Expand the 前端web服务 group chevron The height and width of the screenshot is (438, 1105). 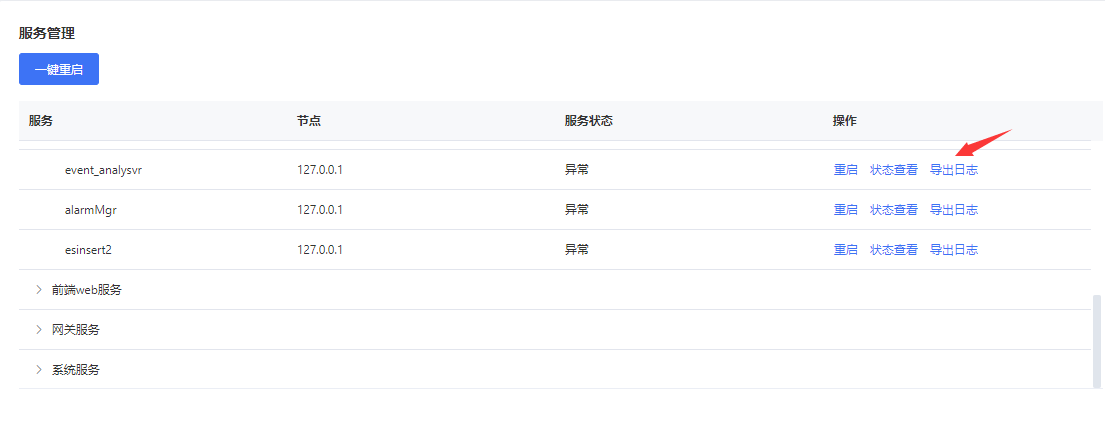tap(39, 290)
